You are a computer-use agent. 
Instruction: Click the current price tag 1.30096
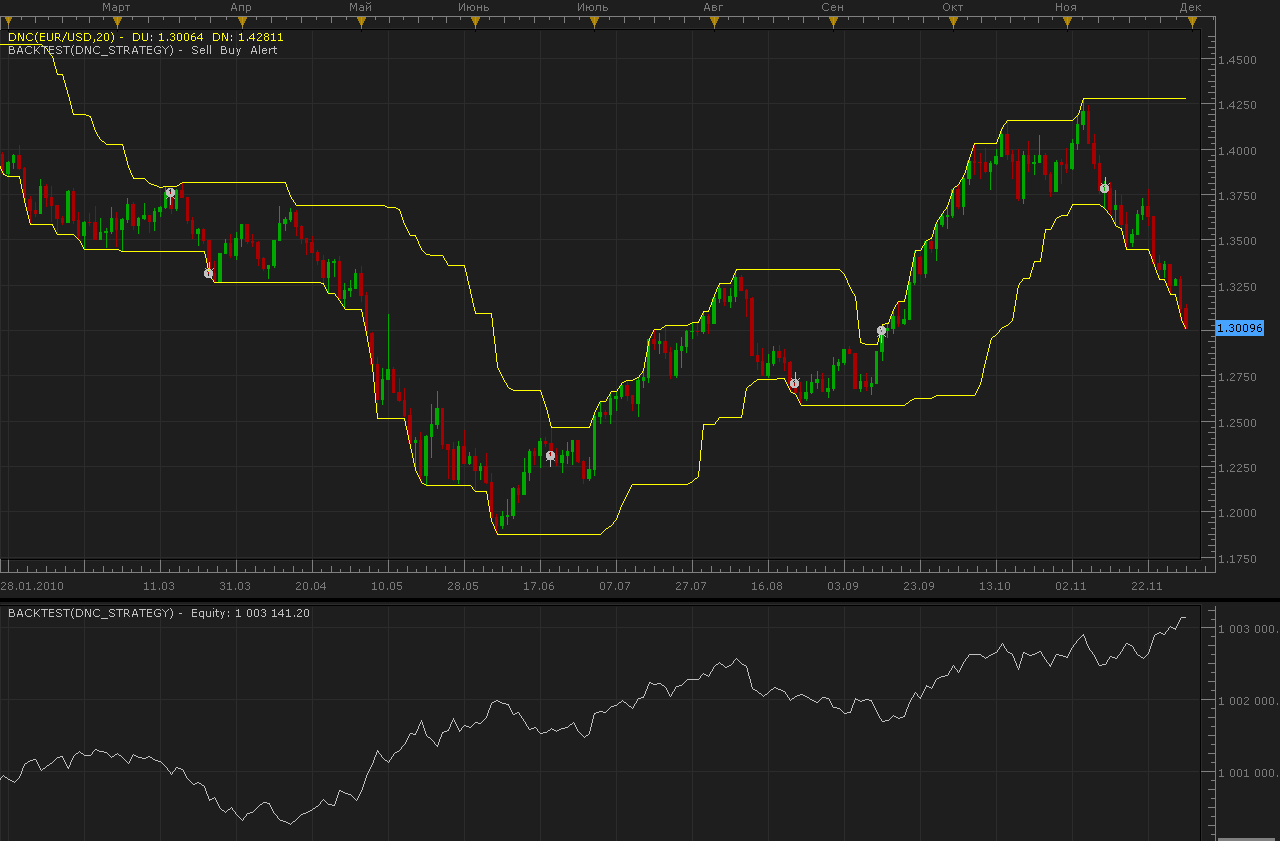(x=1240, y=328)
